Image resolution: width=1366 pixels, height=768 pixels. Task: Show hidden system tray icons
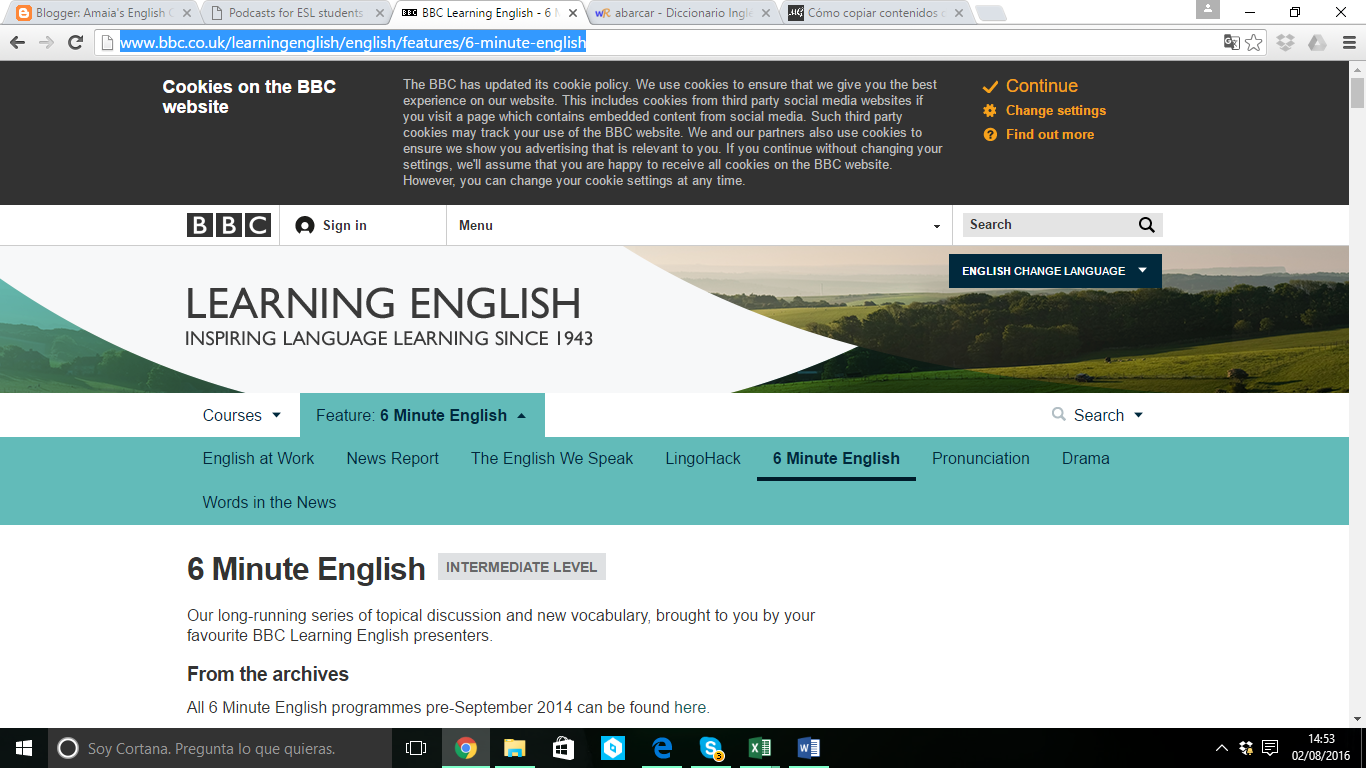pos(1222,748)
